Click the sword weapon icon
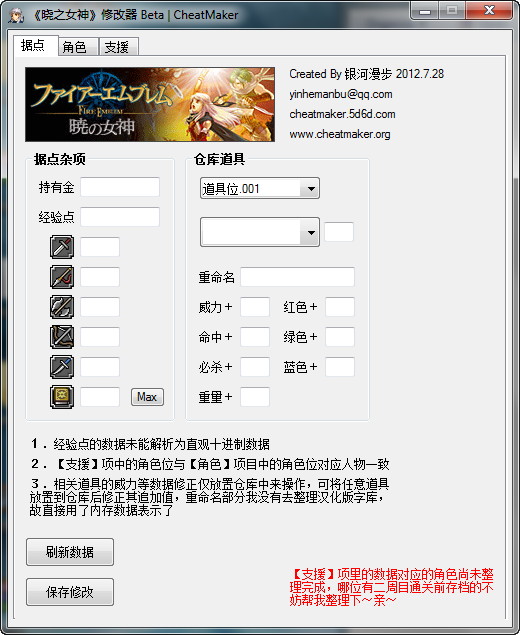 pyautogui.click(x=62, y=247)
